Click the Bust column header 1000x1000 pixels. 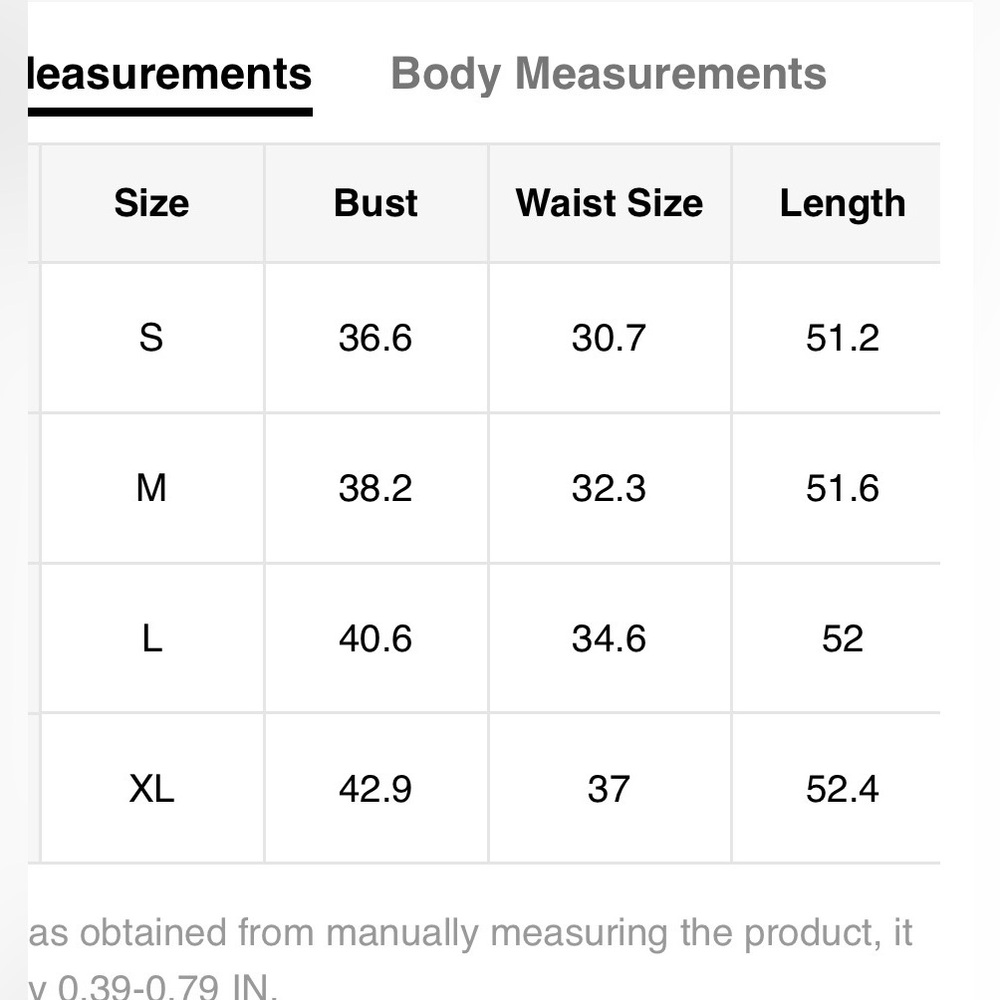[375, 203]
